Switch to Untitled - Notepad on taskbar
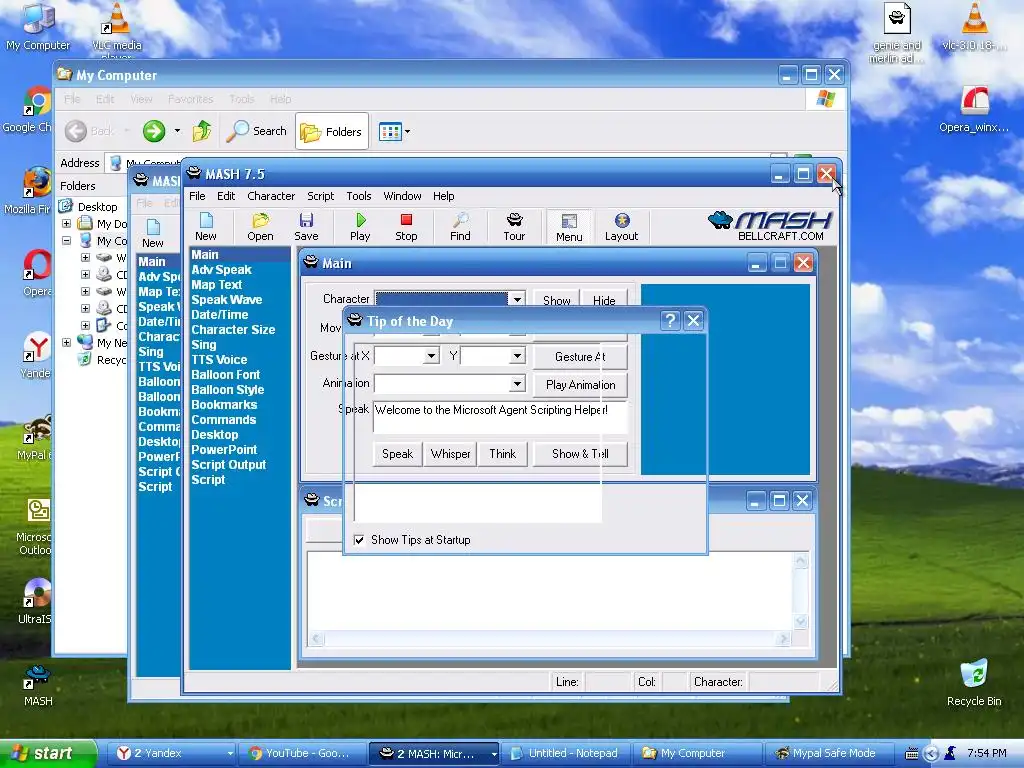 pyautogui.click(x=566, y=753)
